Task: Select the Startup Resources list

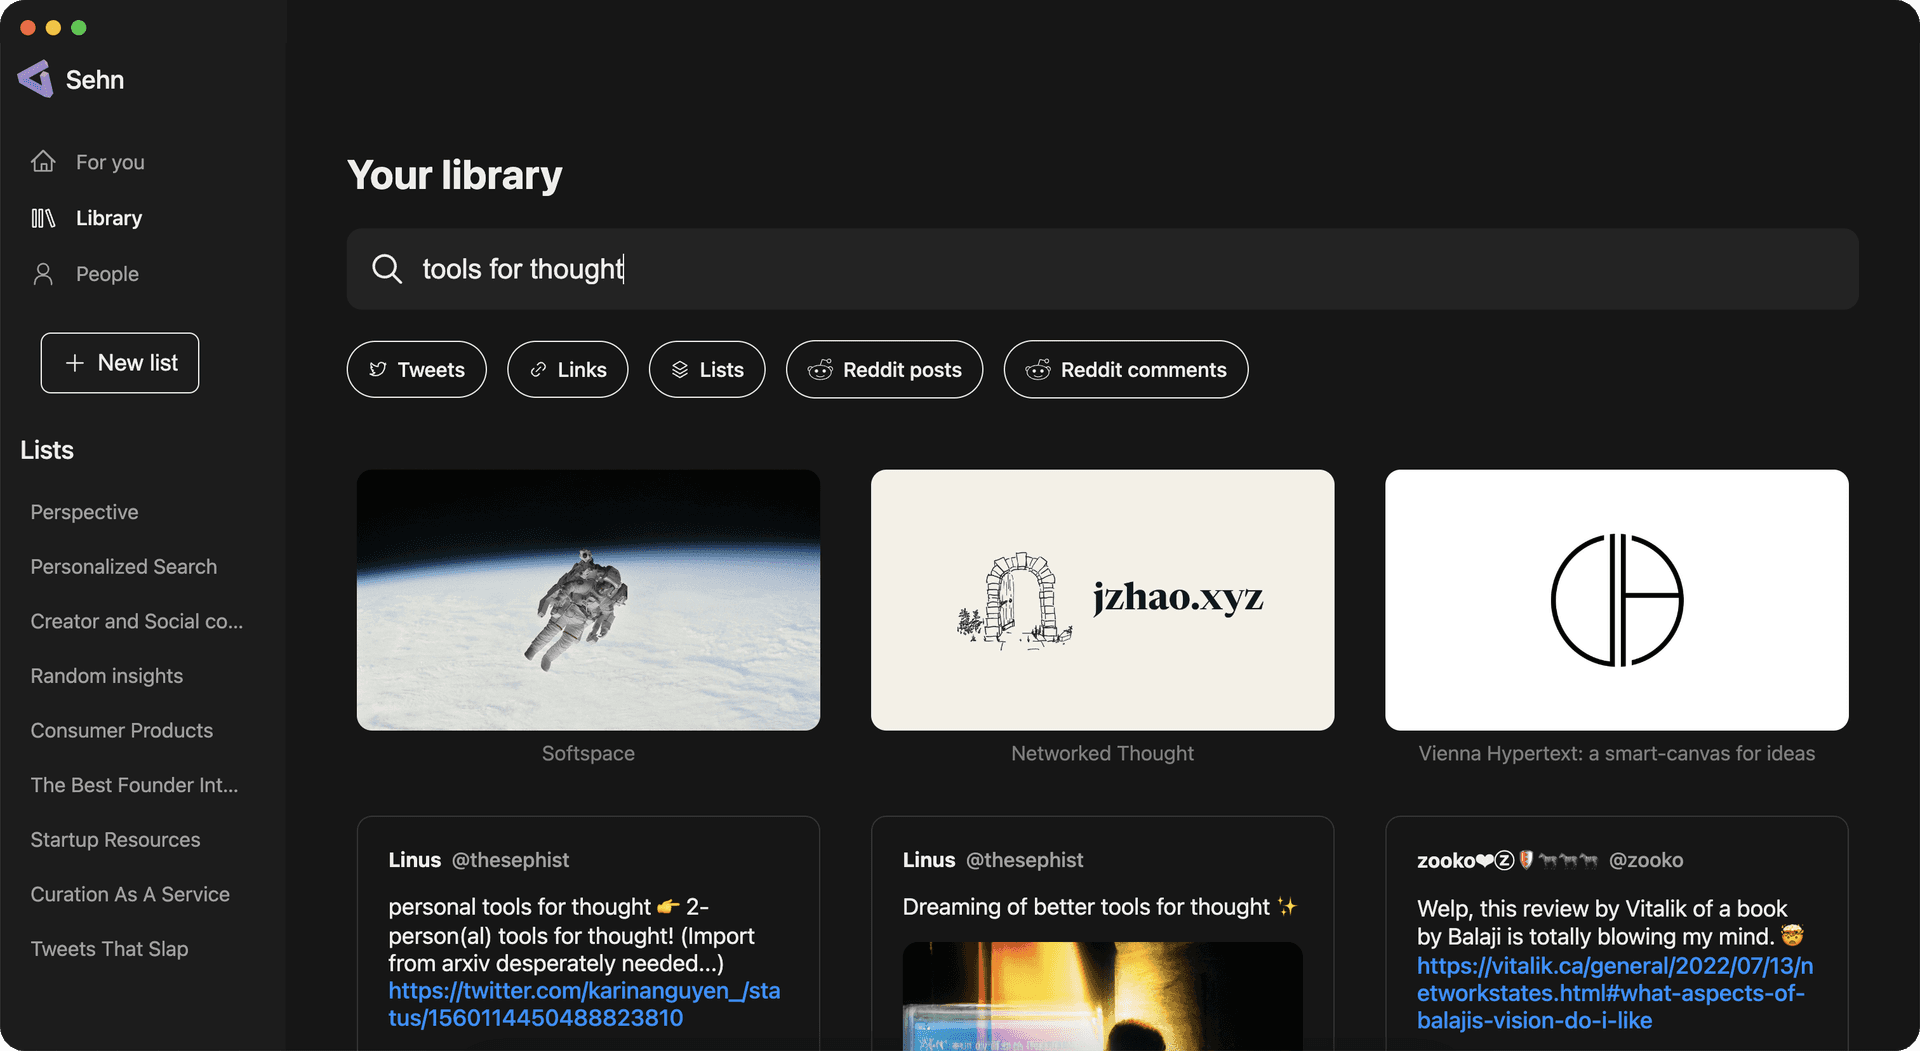Action: click(115, 840)
